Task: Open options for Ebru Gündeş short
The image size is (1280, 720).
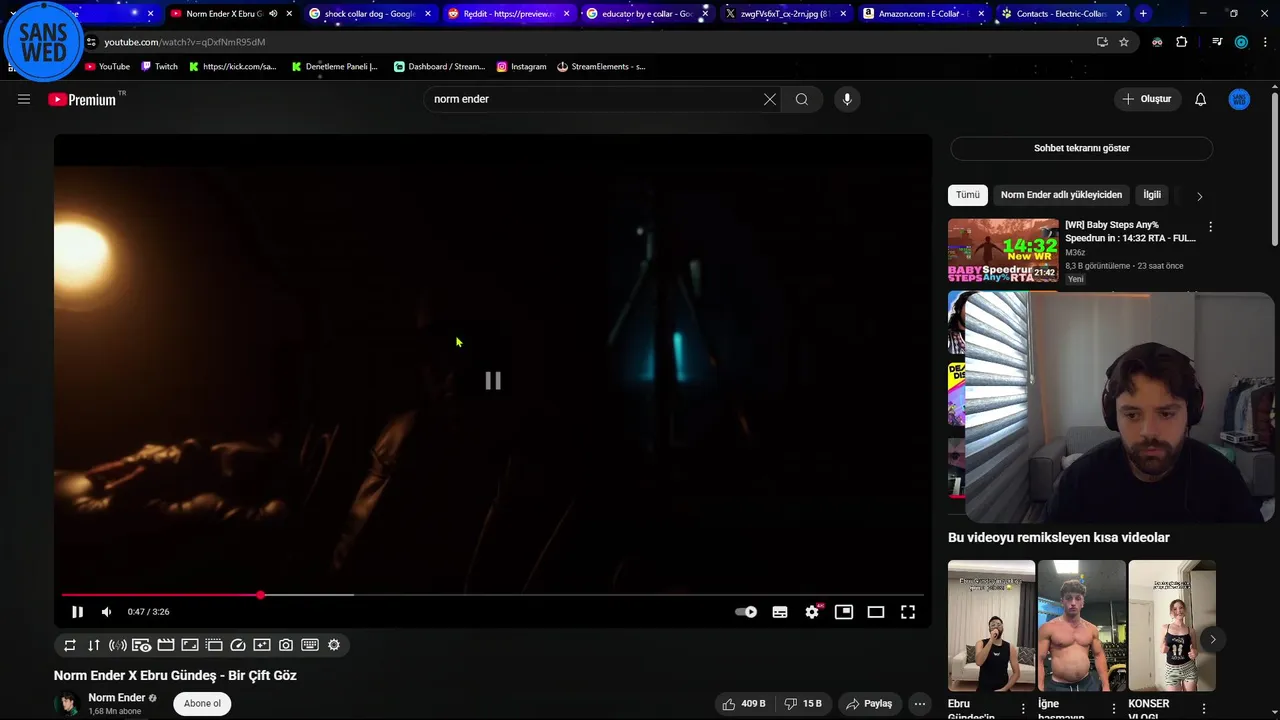Action: pos(1023,708)
